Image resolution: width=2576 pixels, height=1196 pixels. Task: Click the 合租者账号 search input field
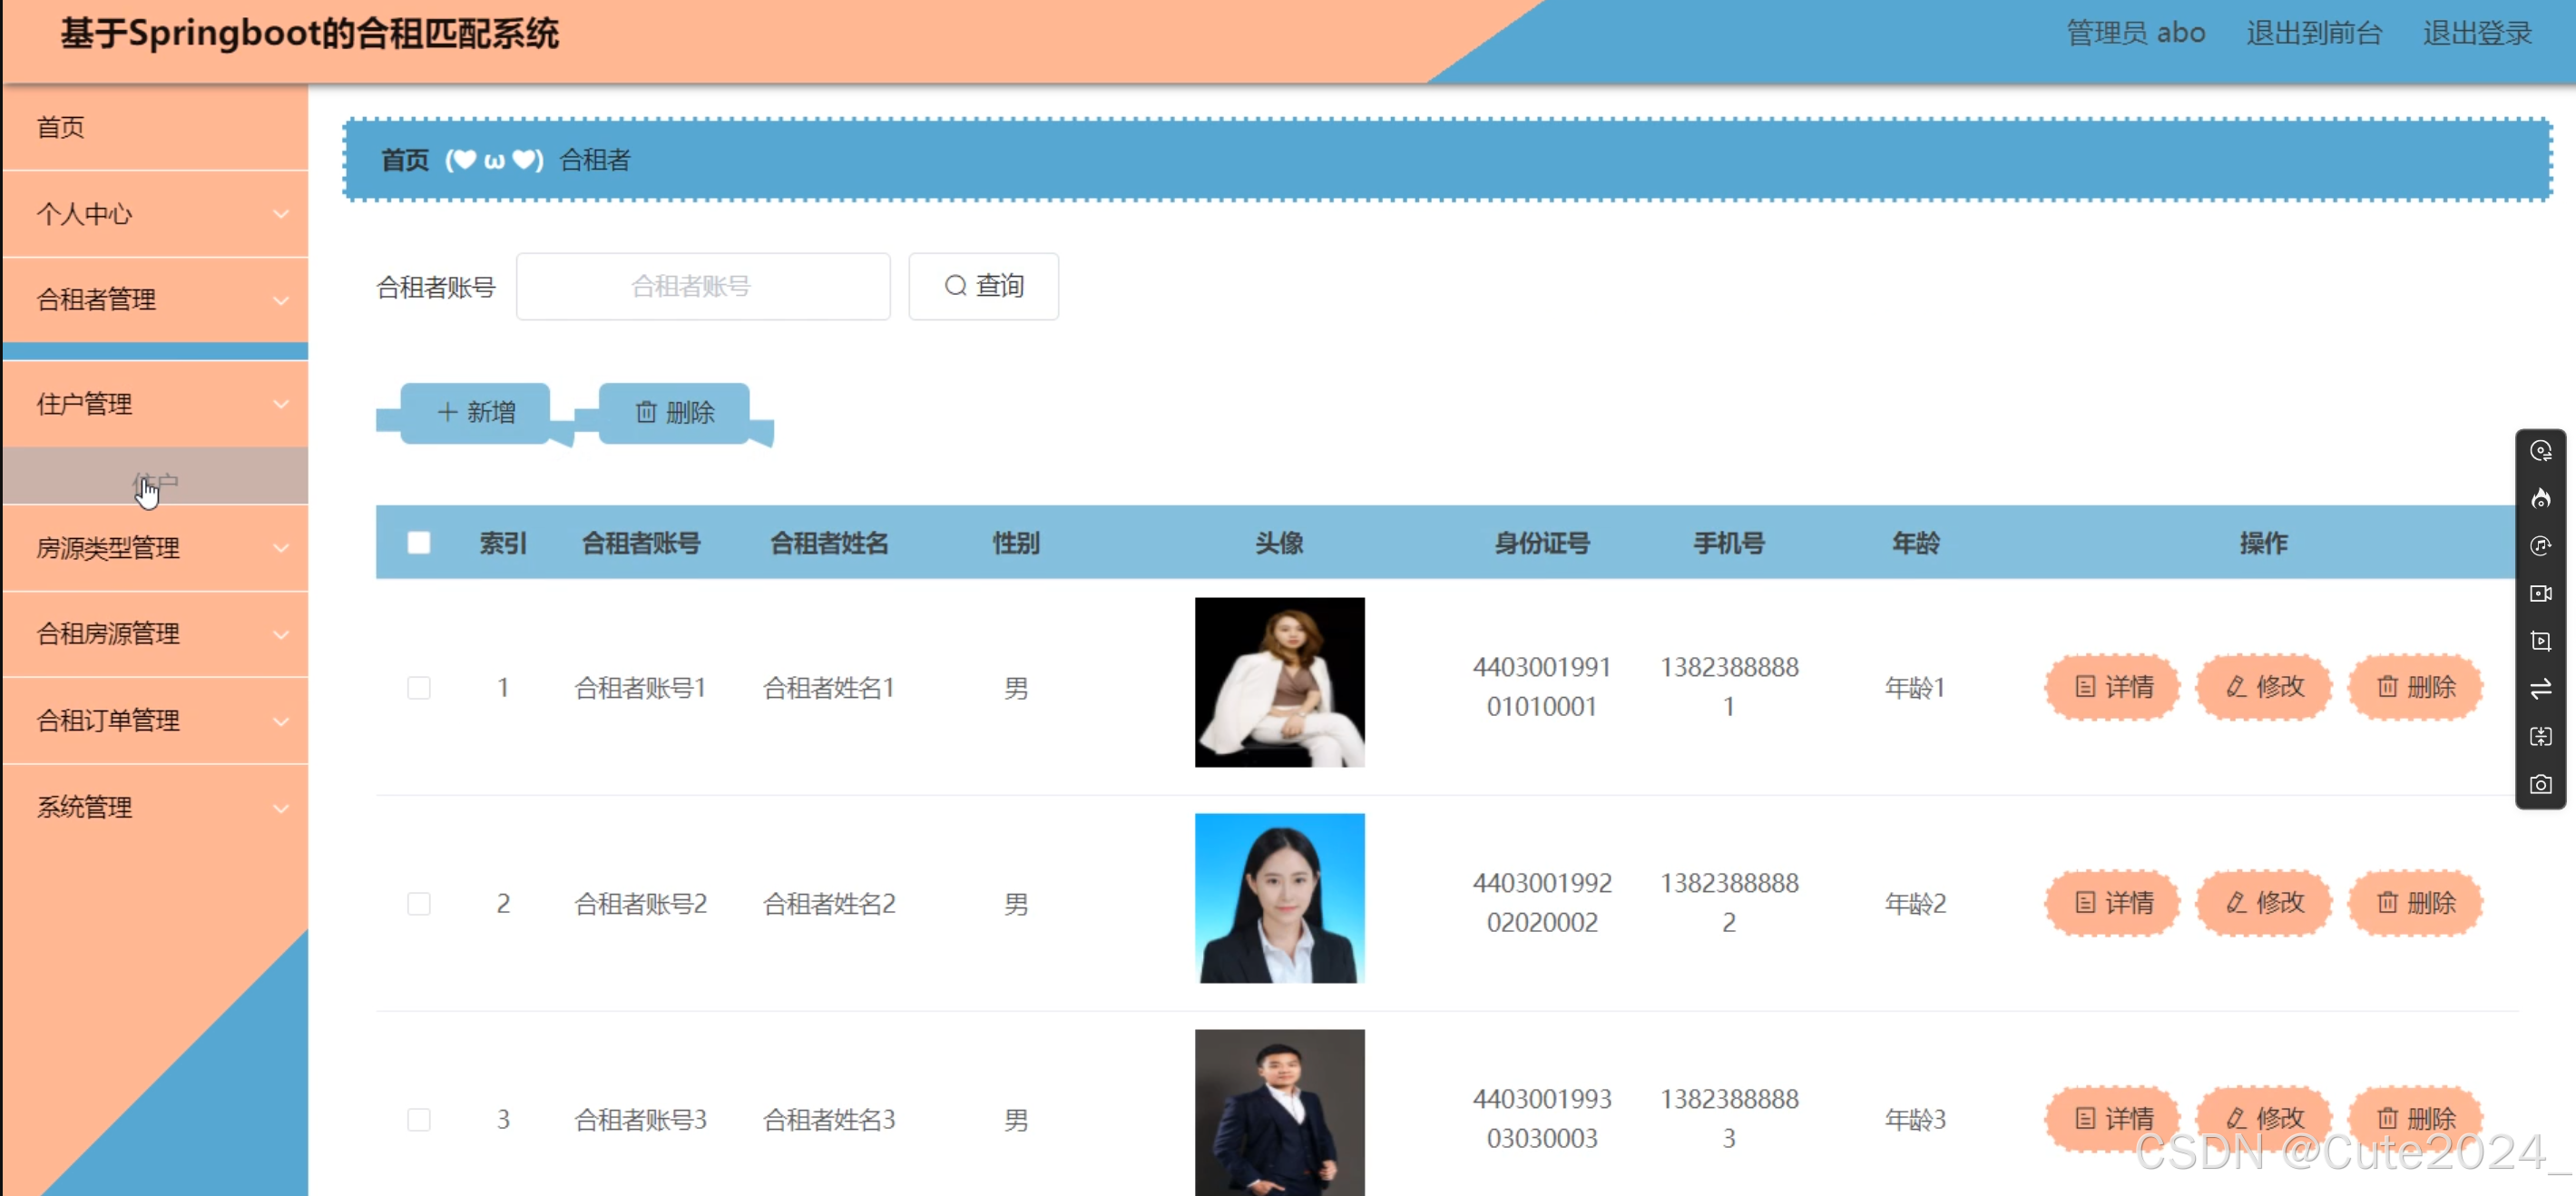coord(702,287)
